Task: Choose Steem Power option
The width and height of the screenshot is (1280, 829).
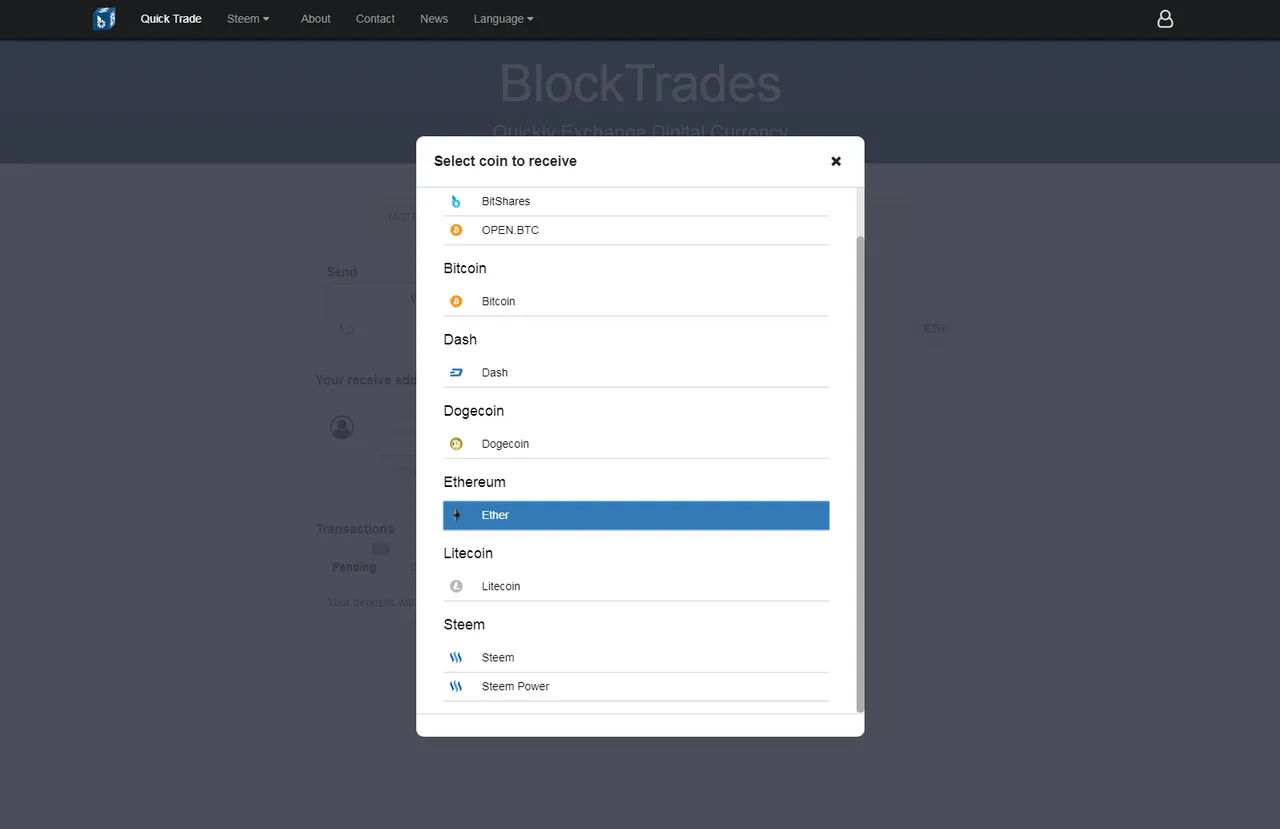Action: pos(636,686)
